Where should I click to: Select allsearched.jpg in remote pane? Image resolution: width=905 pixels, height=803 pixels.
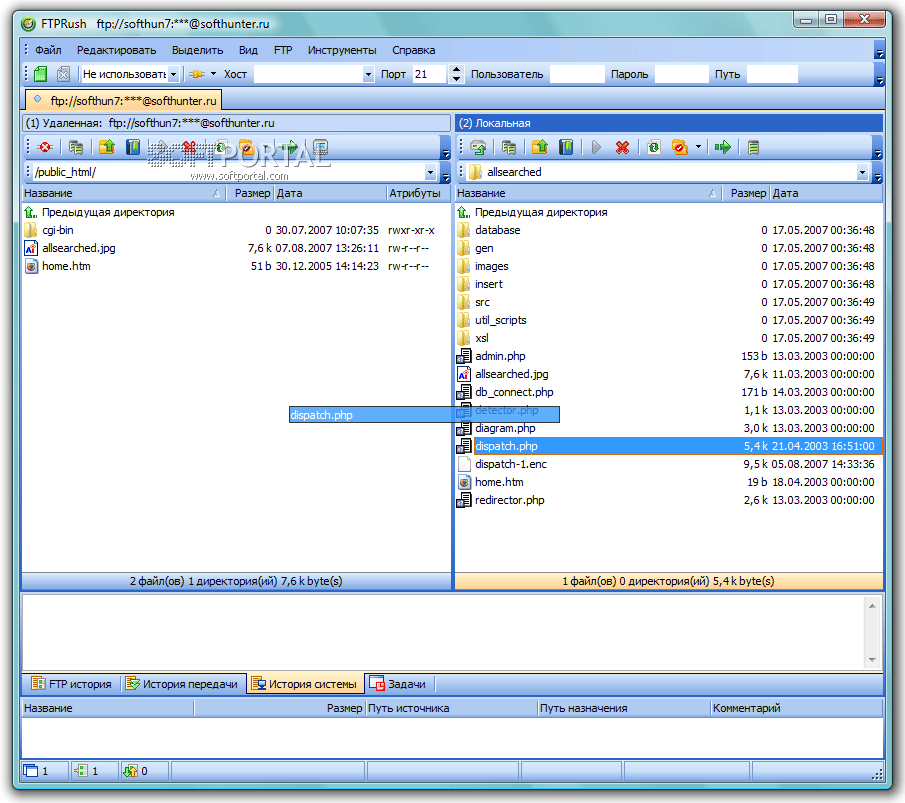(78, 248)
